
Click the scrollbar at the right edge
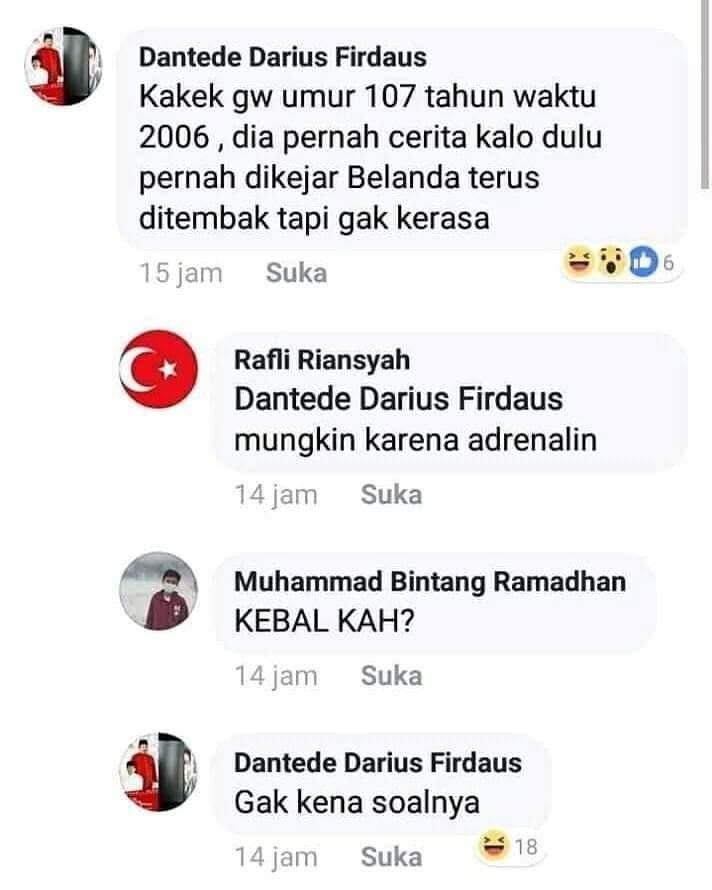[x=705, y=94]
